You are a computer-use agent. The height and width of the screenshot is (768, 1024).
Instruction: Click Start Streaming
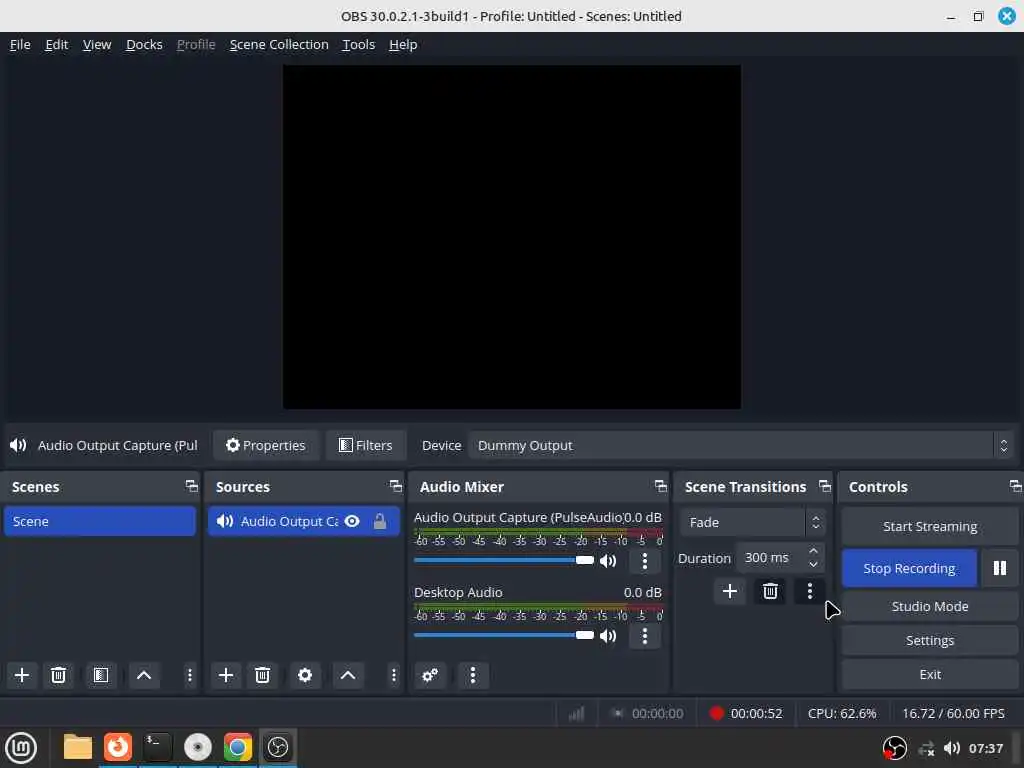pos(930,526)
